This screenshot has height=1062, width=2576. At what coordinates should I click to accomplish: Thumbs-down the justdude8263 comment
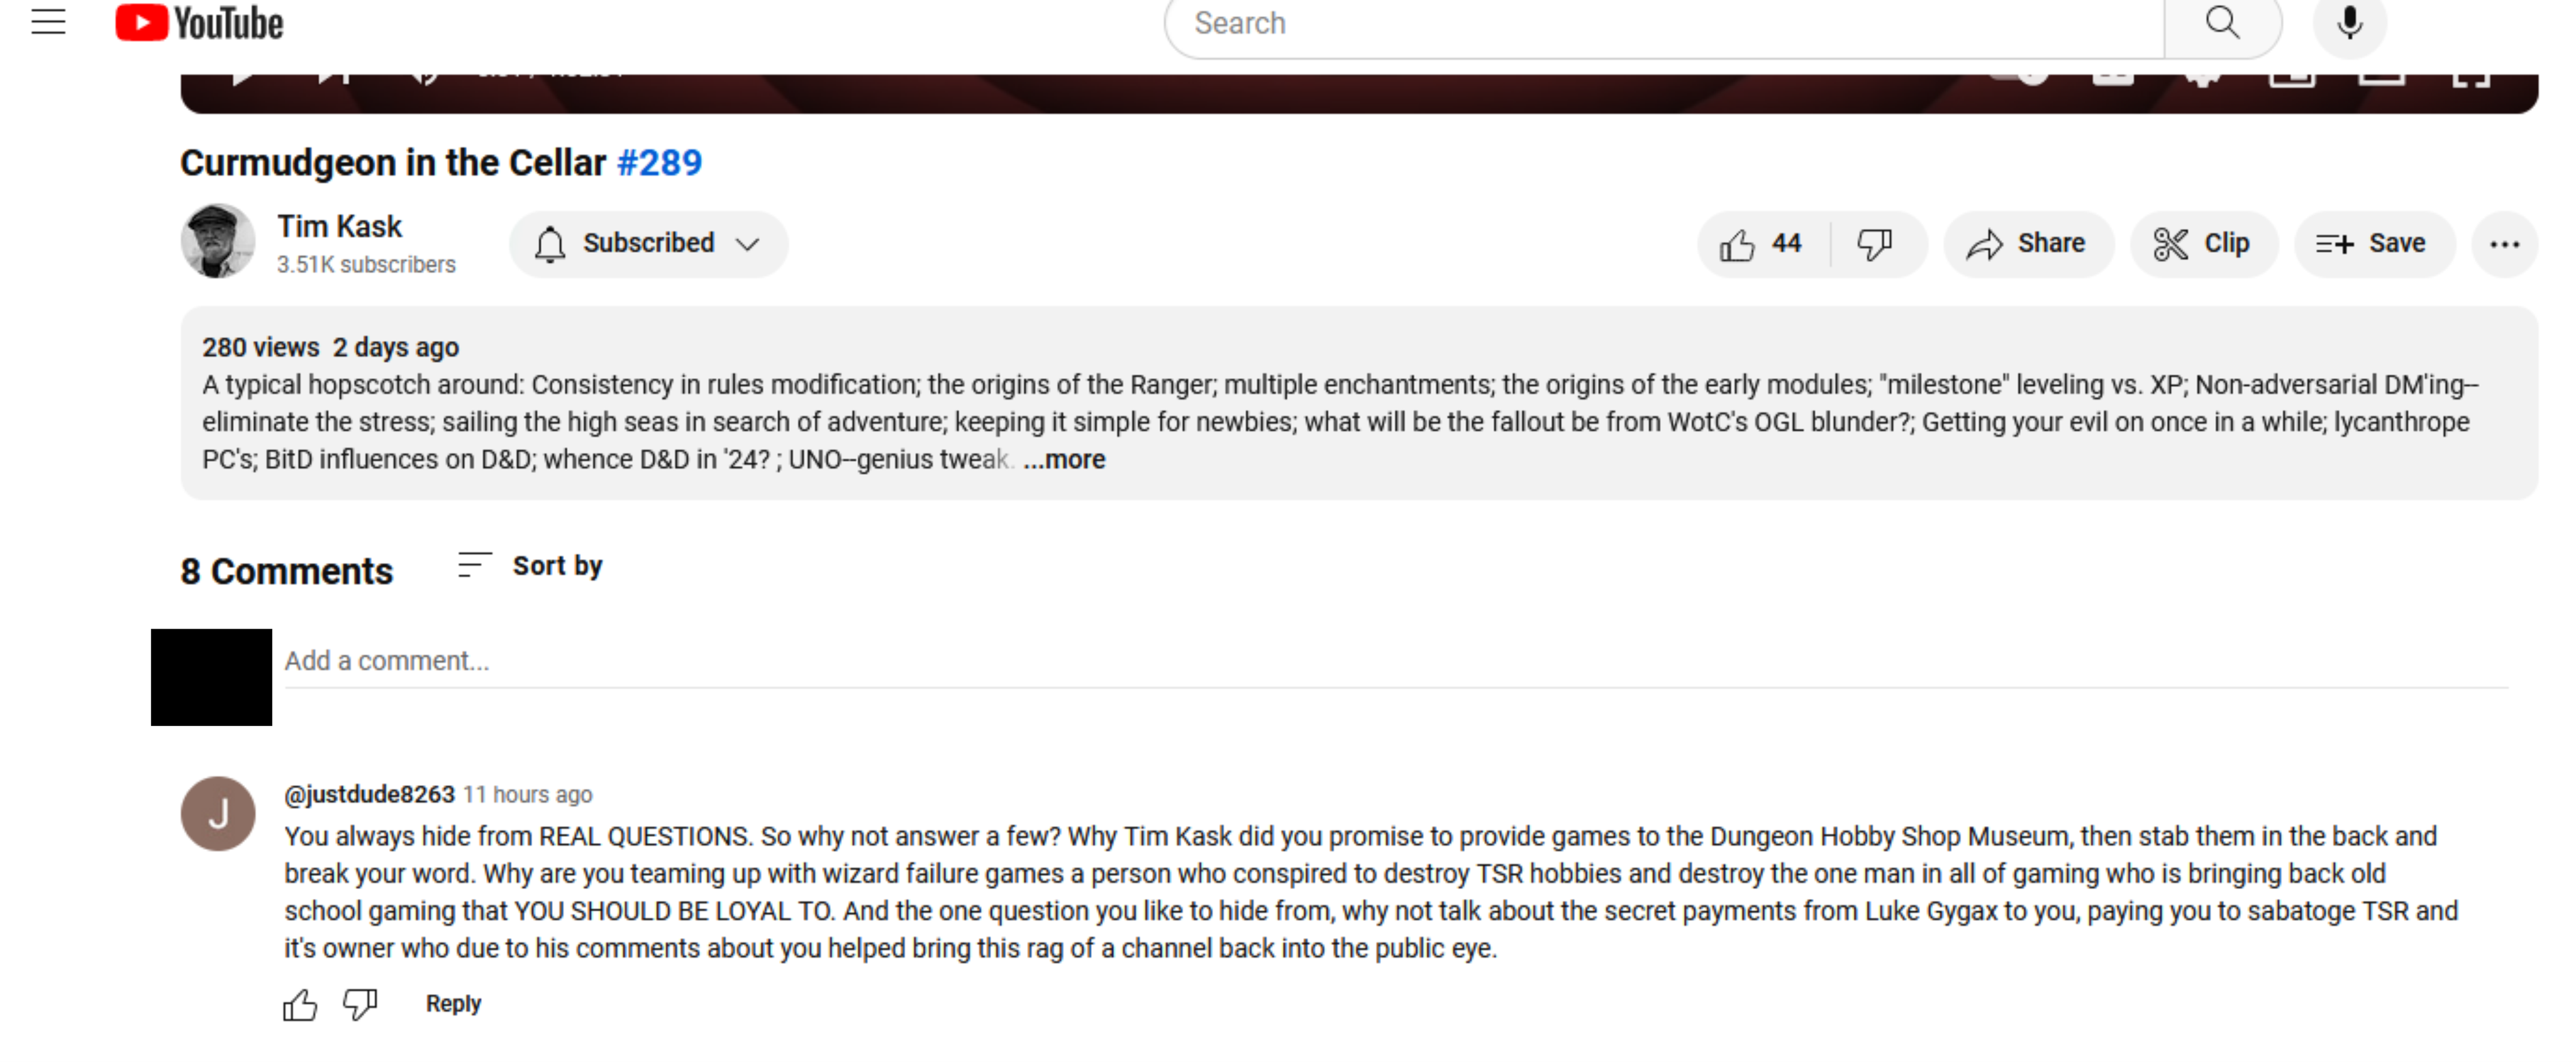(360, 1004)
